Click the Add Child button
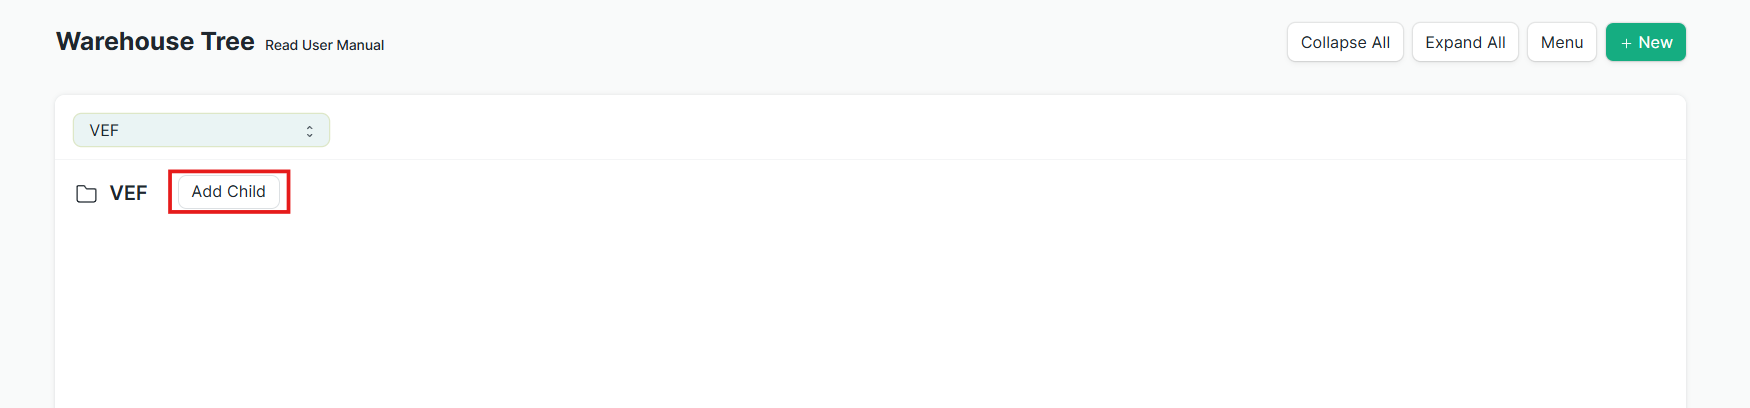 point(229,191)
